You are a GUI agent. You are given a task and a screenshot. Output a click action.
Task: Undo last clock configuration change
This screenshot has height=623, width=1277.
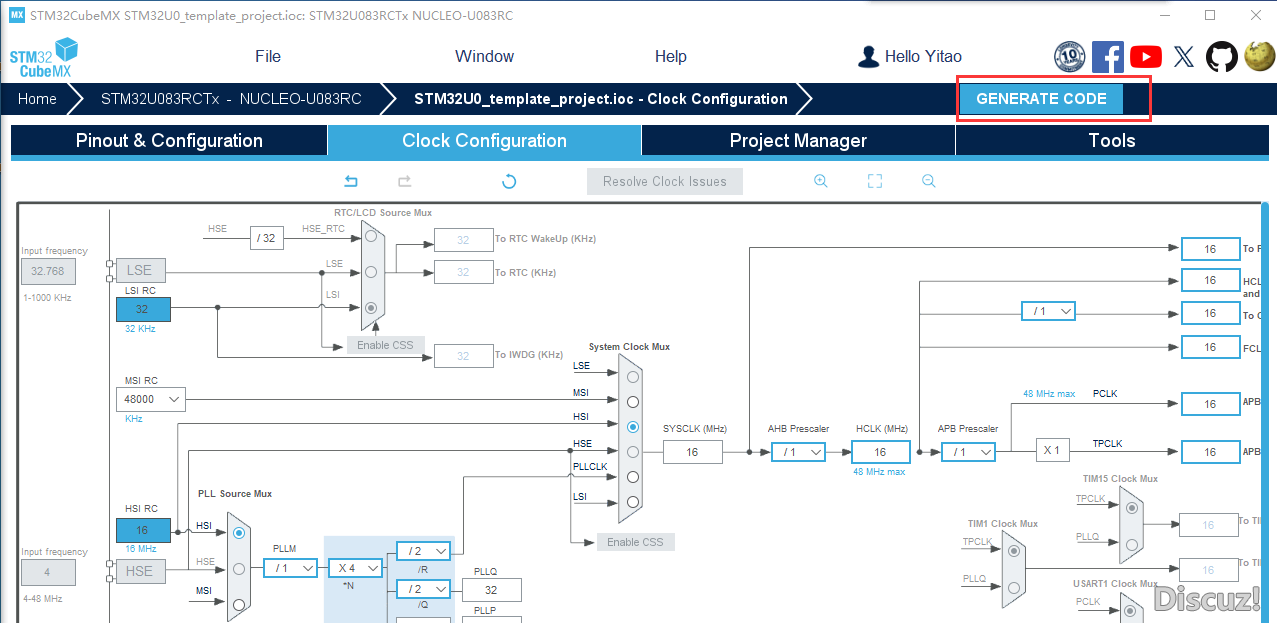coord(351,181)
